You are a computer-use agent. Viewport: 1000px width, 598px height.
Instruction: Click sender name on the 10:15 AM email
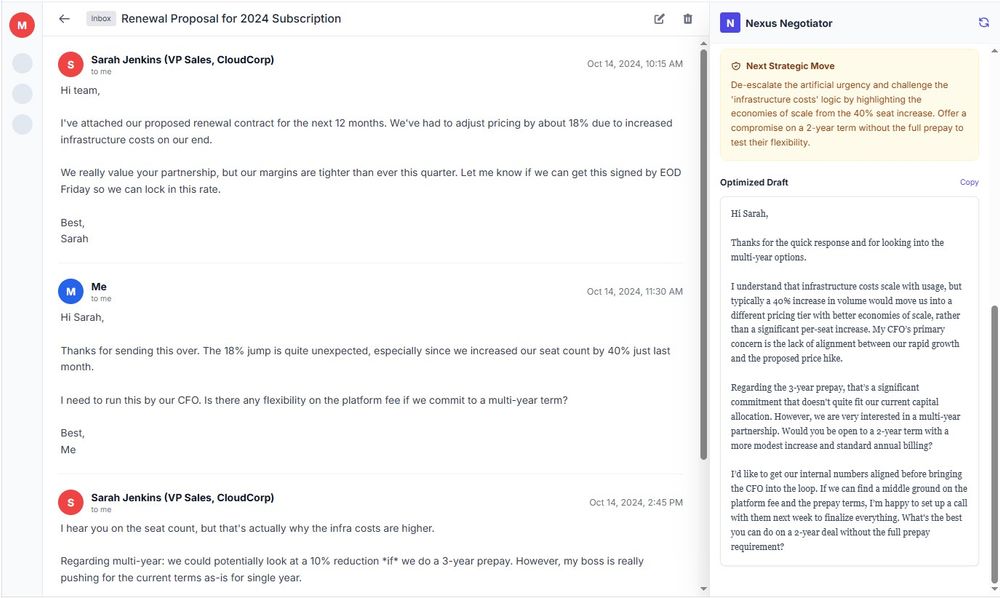182,59
